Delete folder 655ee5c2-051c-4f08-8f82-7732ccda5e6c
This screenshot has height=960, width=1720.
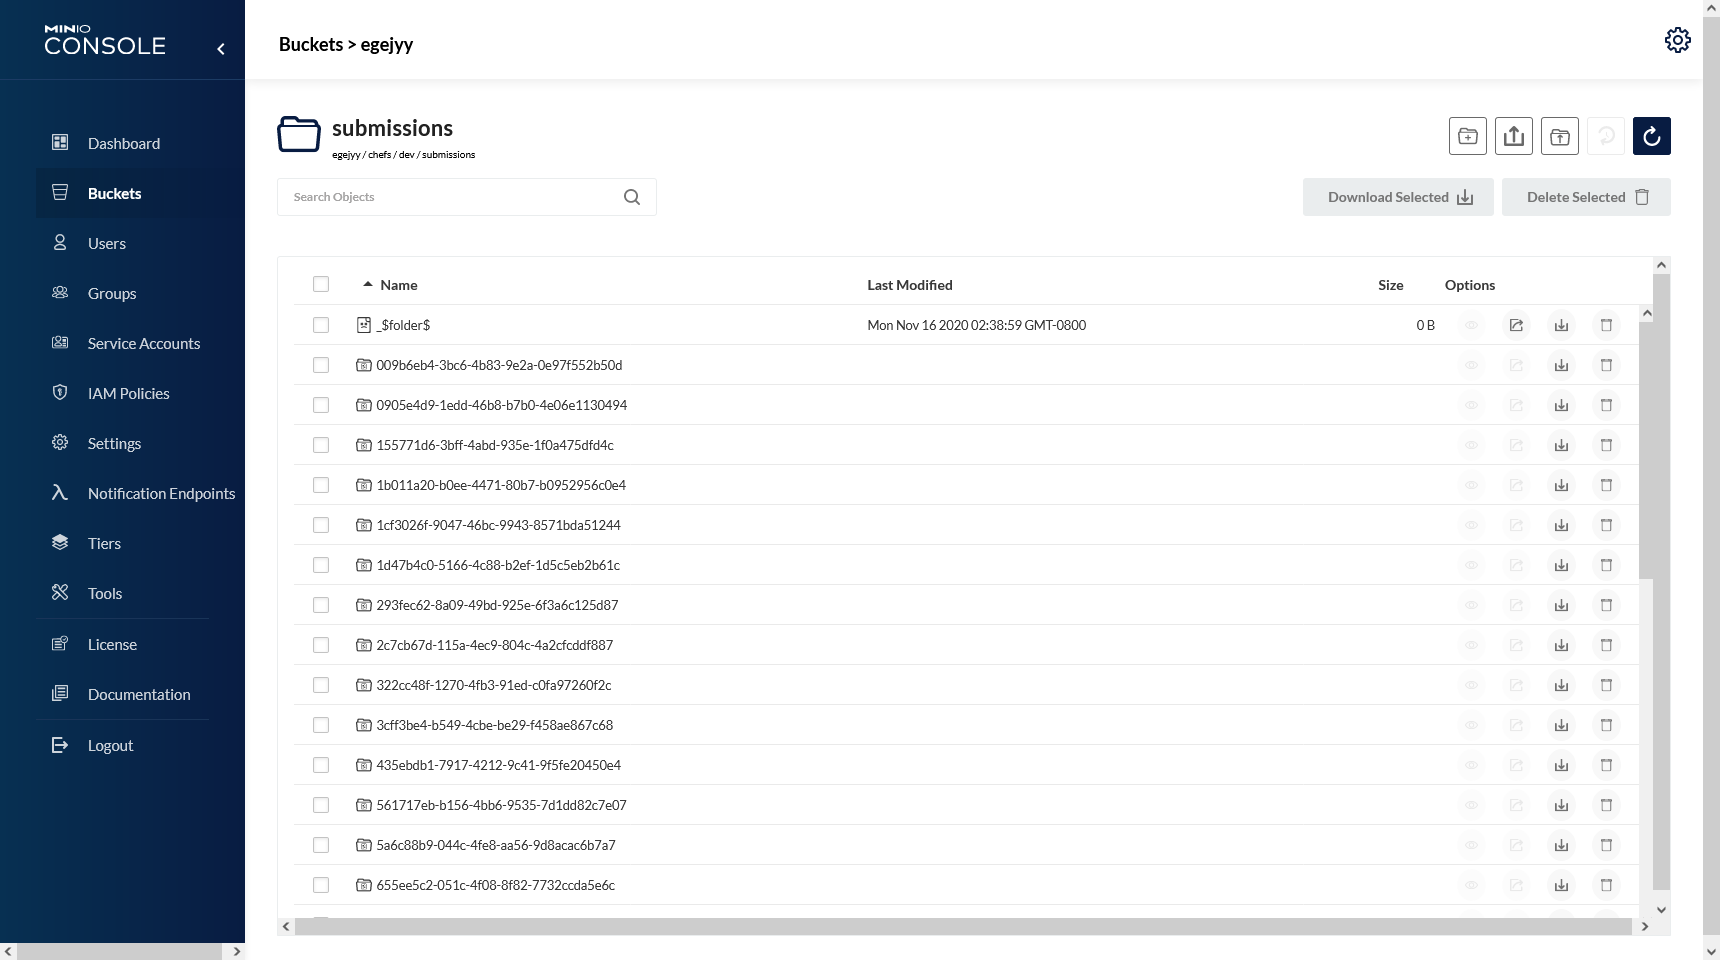(1606, 885)
